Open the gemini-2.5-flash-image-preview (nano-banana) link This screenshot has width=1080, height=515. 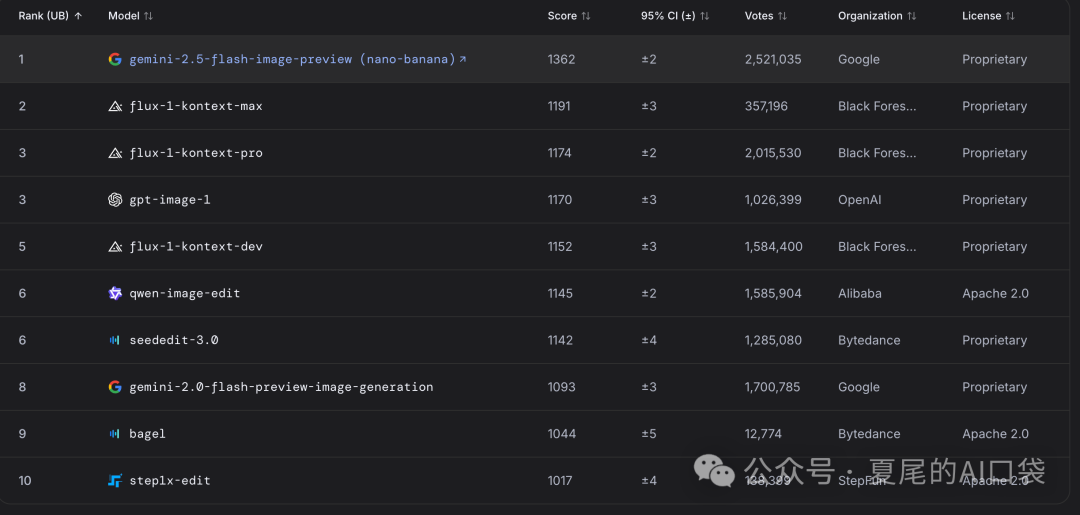point(293,59)
